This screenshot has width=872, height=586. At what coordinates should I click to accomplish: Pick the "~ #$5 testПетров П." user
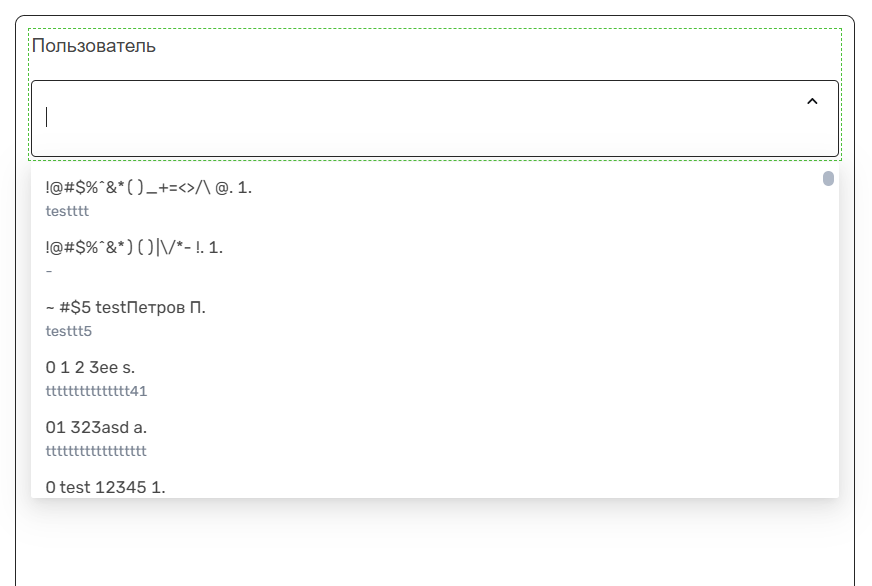[x=126, y=307]
